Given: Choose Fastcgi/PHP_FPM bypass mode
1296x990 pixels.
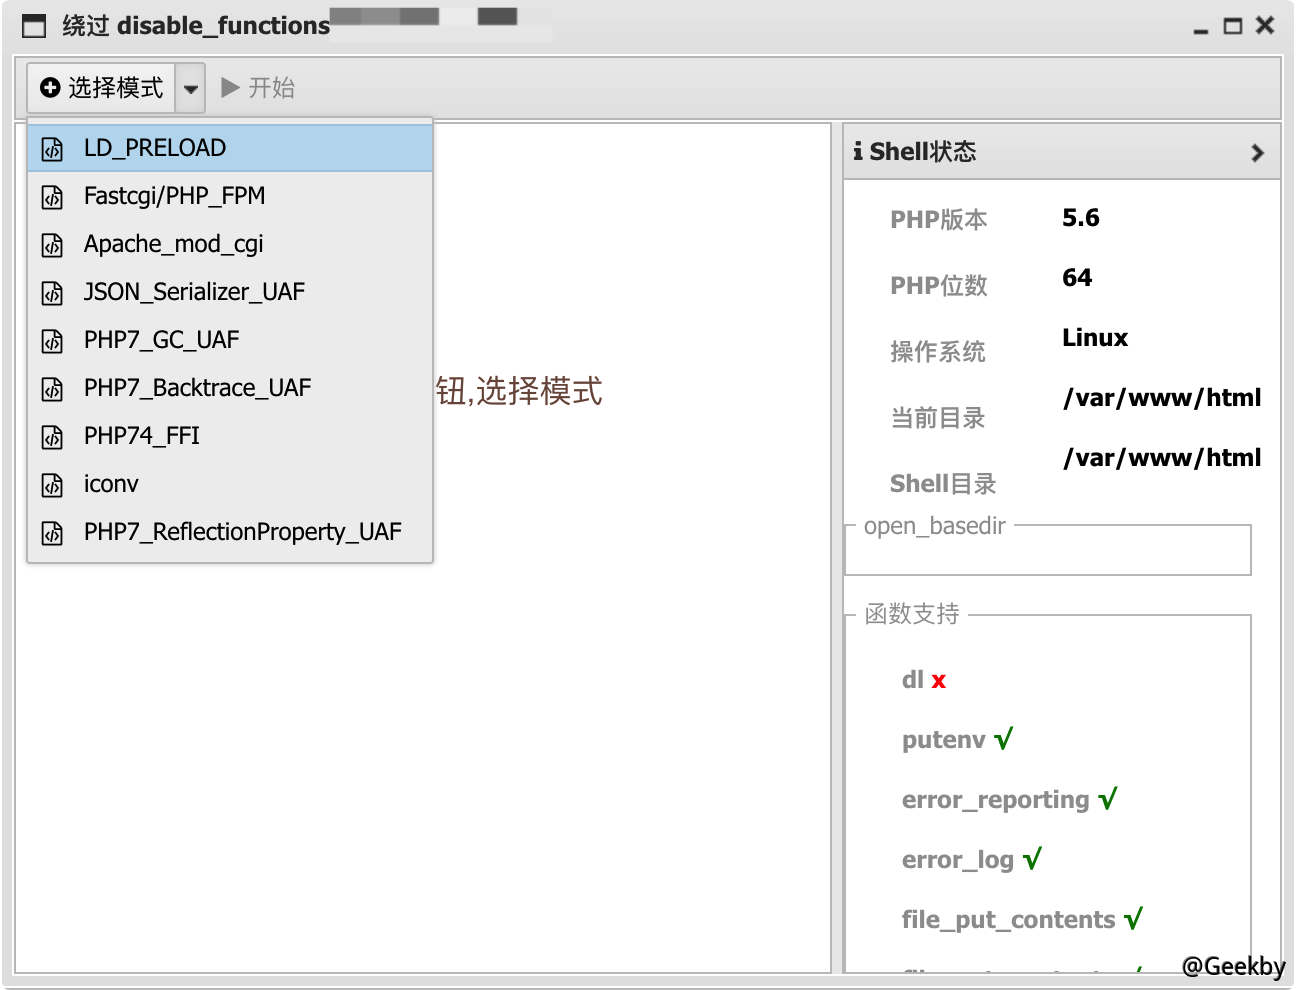Looking at the screenshot, I should pyautogui.click(x=174, y=196).
